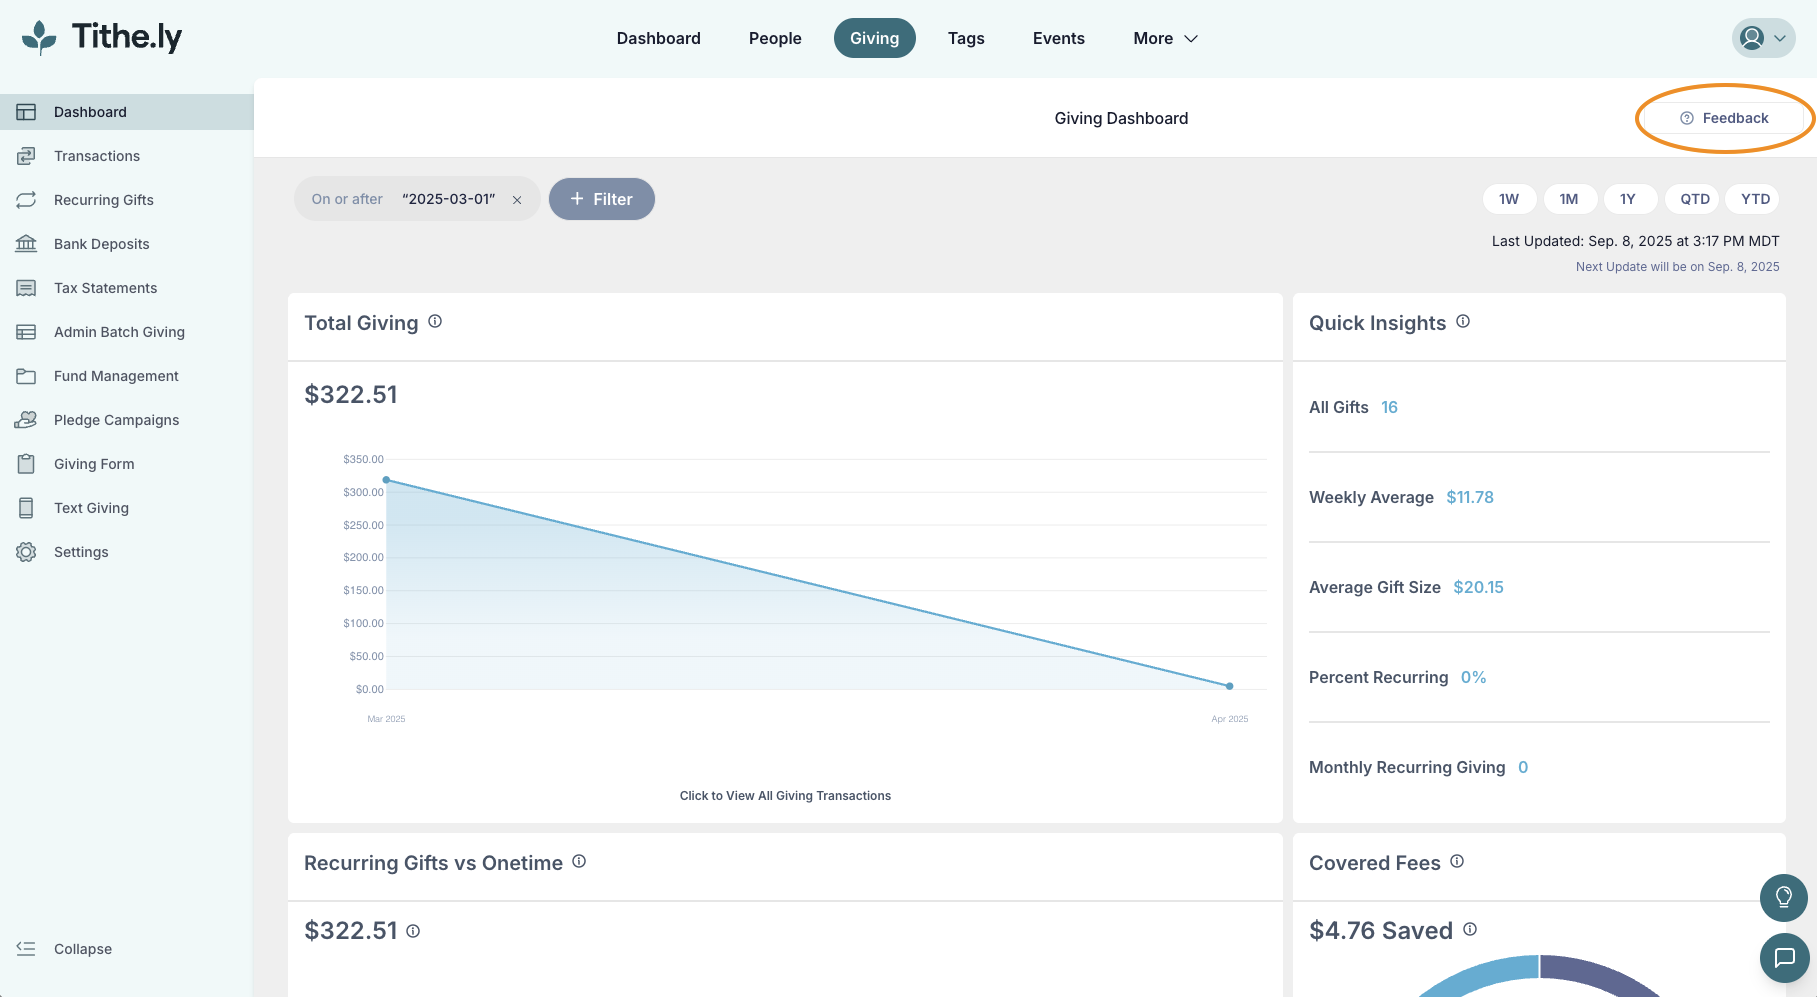1817x997 pixels.
Task: Click the Text Giving phone icon
Action: pos(26,508)
